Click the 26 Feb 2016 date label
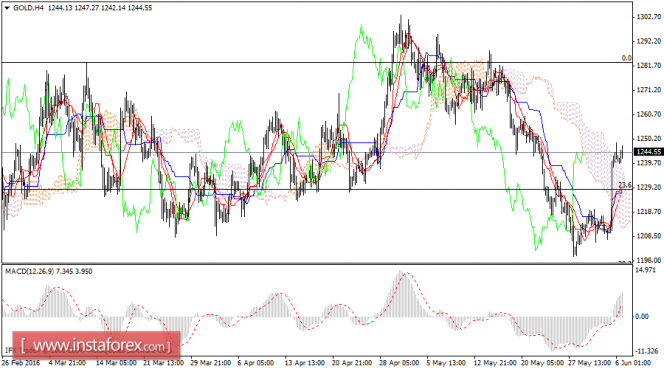664x369 pixels. point(21,363)
